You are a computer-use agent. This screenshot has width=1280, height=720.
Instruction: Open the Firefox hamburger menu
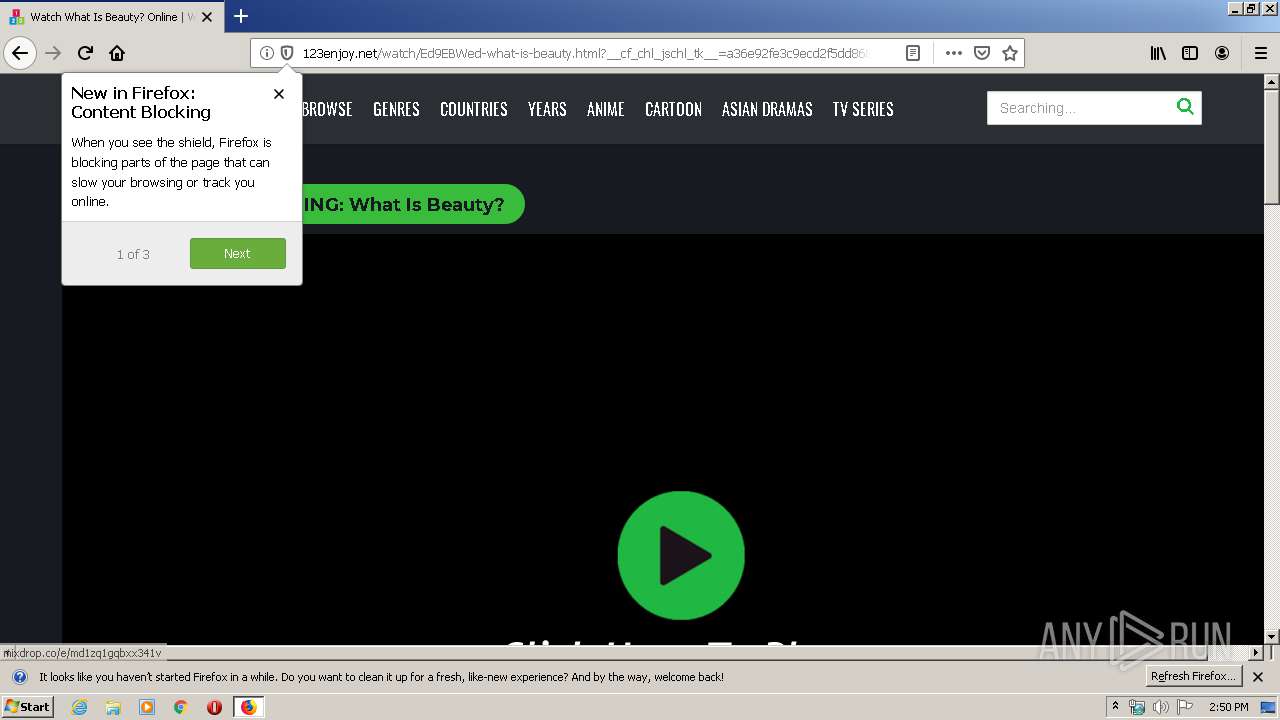[x=1261, y=53]
